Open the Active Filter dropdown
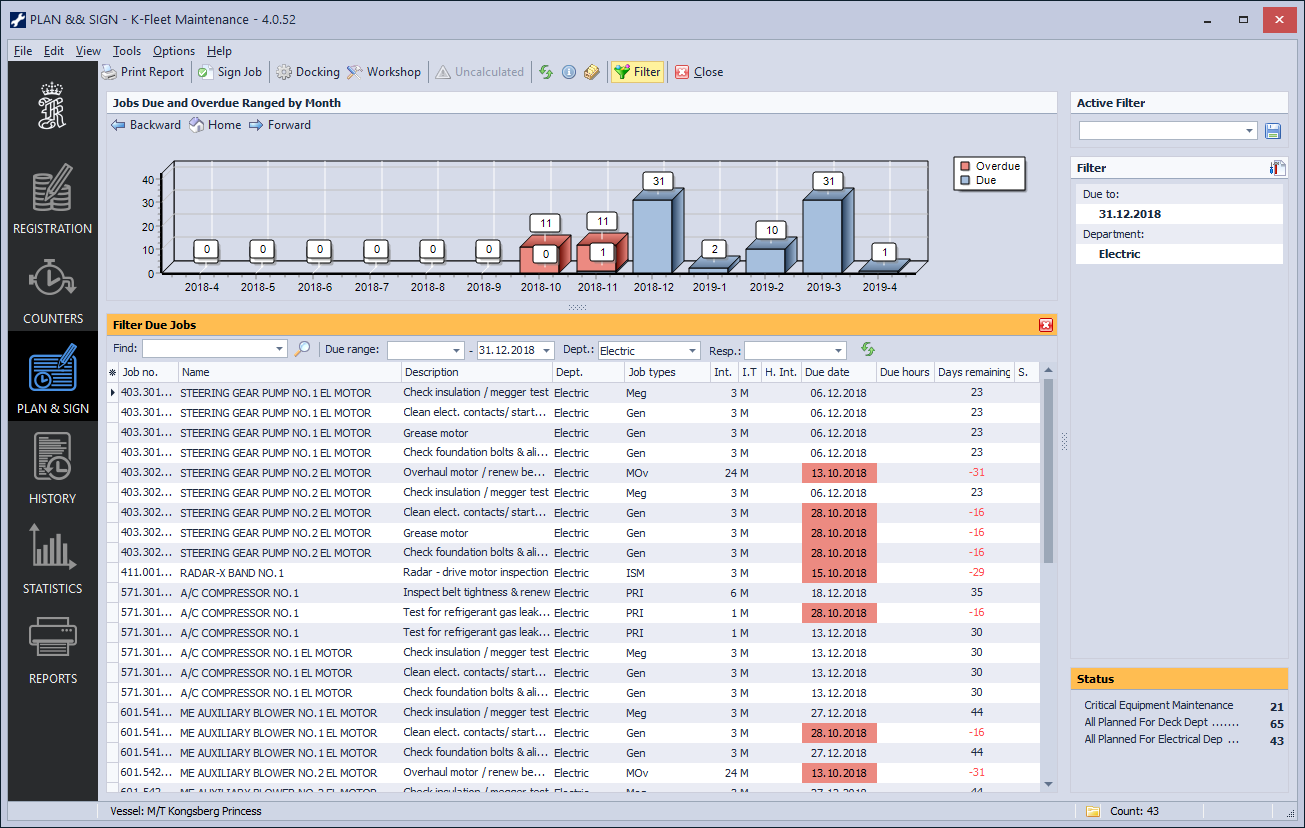The width and height of the screenshot is (1305, 828). (1250, 131)
